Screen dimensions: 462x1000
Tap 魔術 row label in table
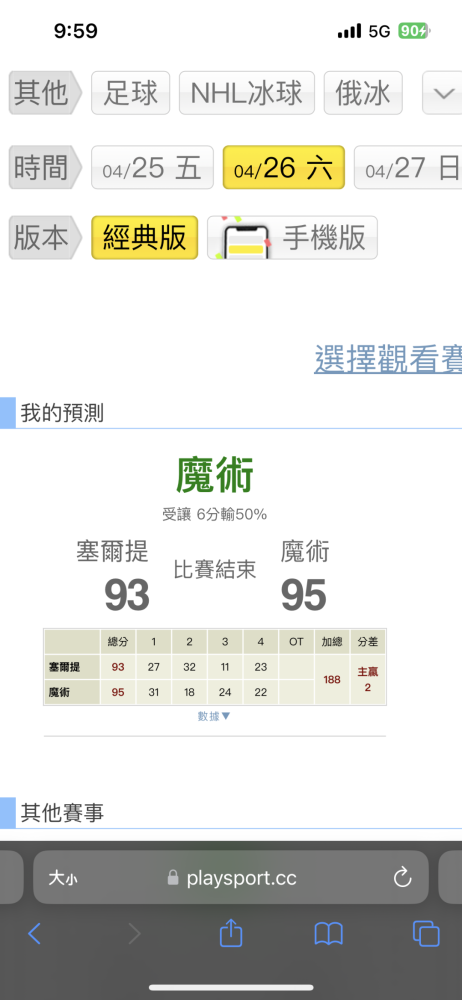point(71,692)
